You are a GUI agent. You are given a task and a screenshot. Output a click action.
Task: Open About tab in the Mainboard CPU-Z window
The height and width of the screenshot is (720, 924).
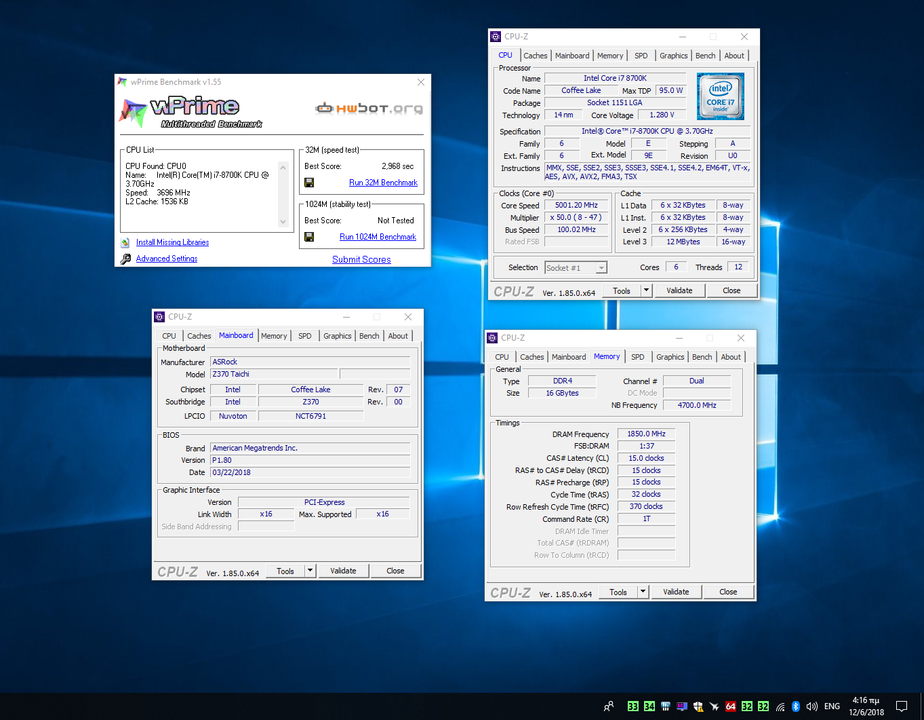tap(398, 336)
